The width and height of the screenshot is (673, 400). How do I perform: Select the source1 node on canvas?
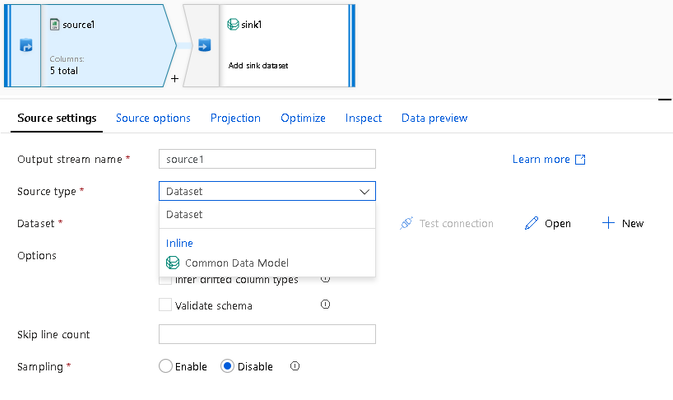pos(90,45)
